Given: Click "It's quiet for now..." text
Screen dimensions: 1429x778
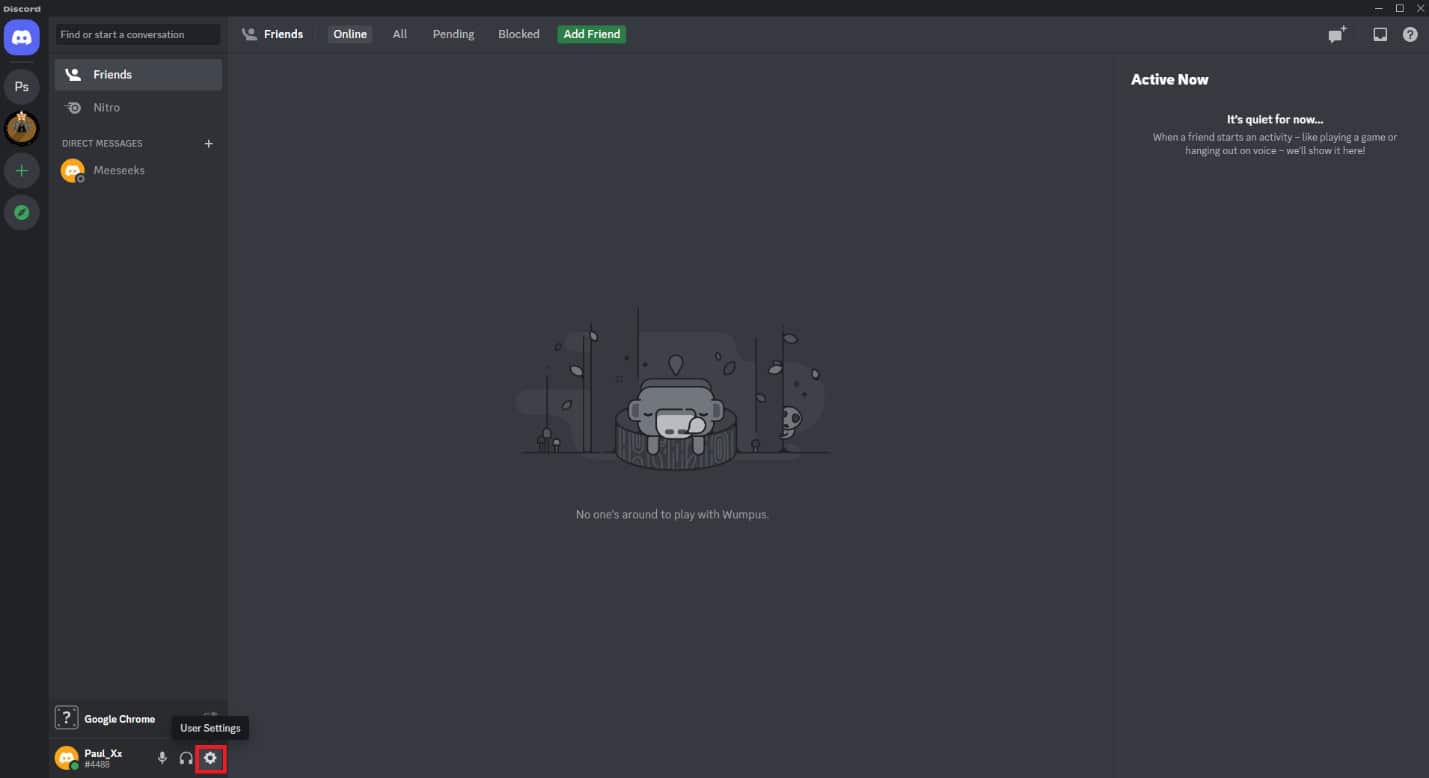Looking at the screenshot, I should pyautogui.click(x=1275, y=119).
